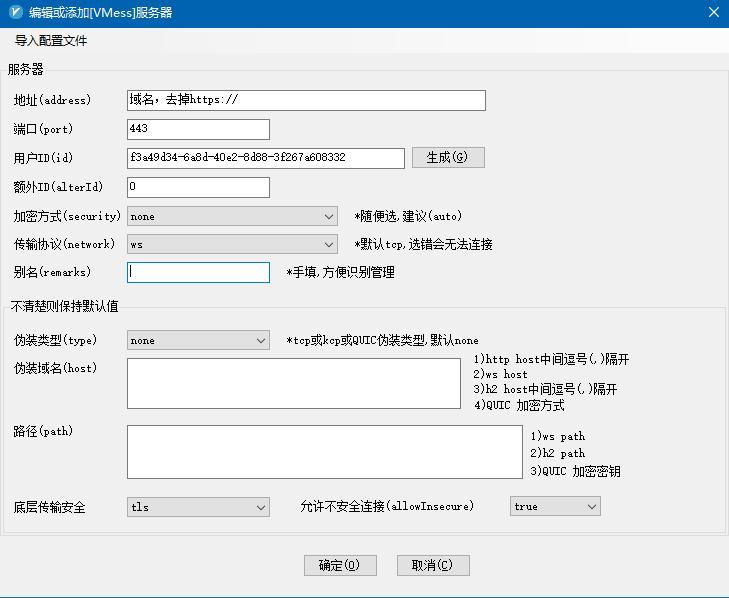Screen dimensions: 729x598
Task: Close the VMess server dialog window
Action: click(x=713, y=12)
